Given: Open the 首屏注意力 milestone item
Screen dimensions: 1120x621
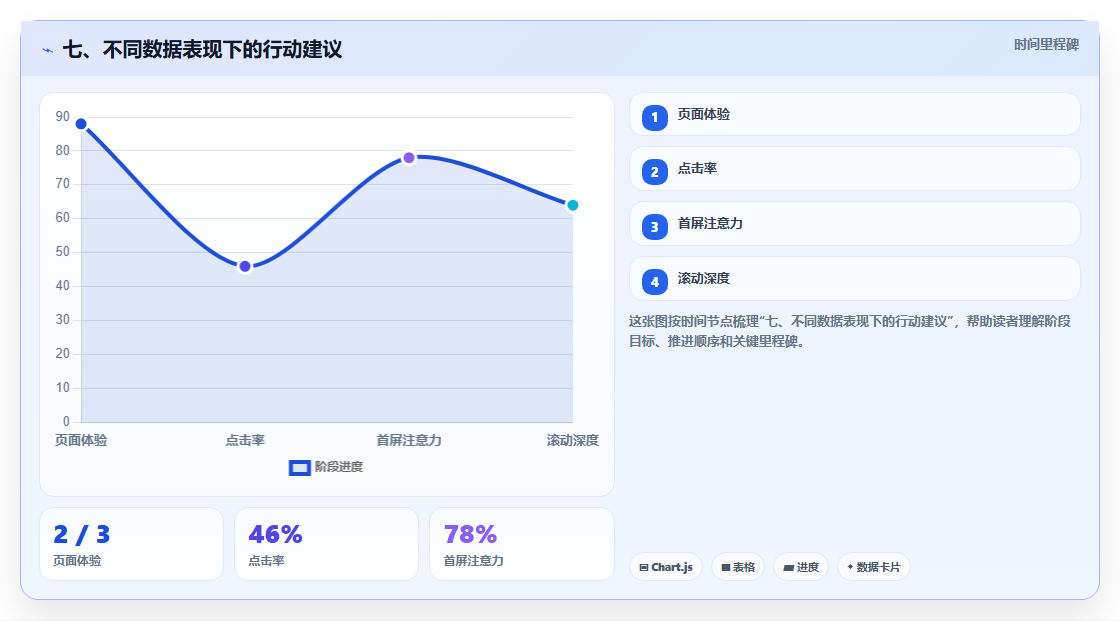Looking at the screenshot, I should coord(854,224).
